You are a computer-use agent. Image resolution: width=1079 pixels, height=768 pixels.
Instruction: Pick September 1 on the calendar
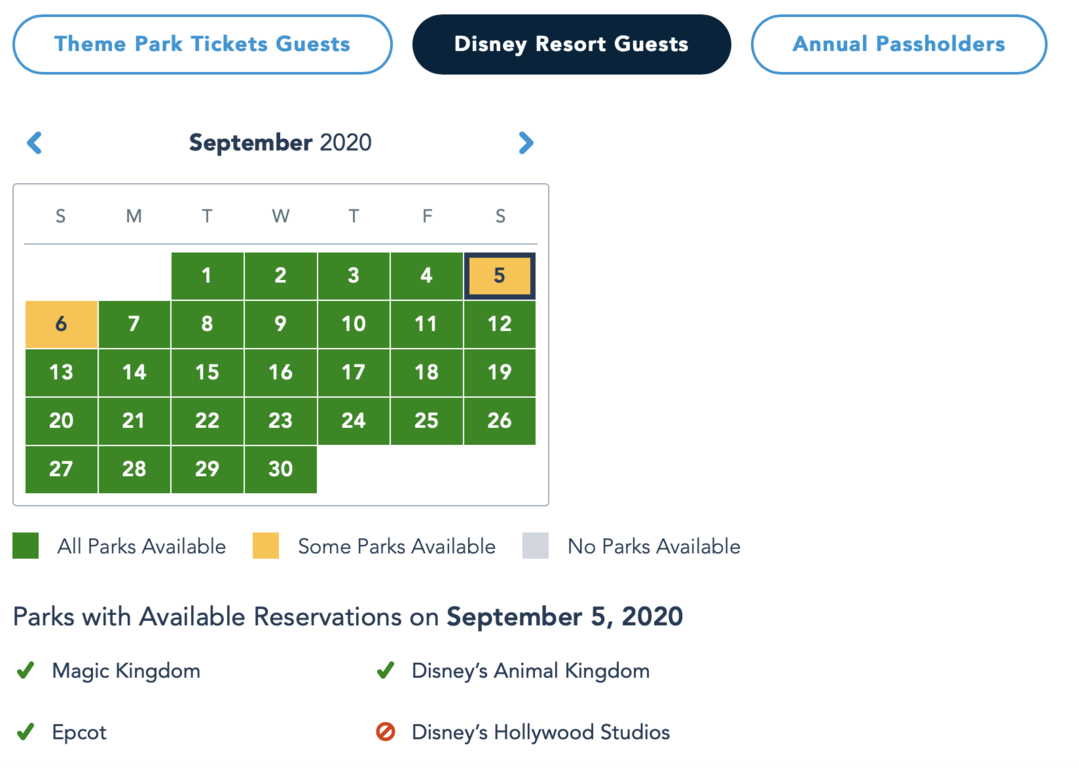tap(207, 276)
